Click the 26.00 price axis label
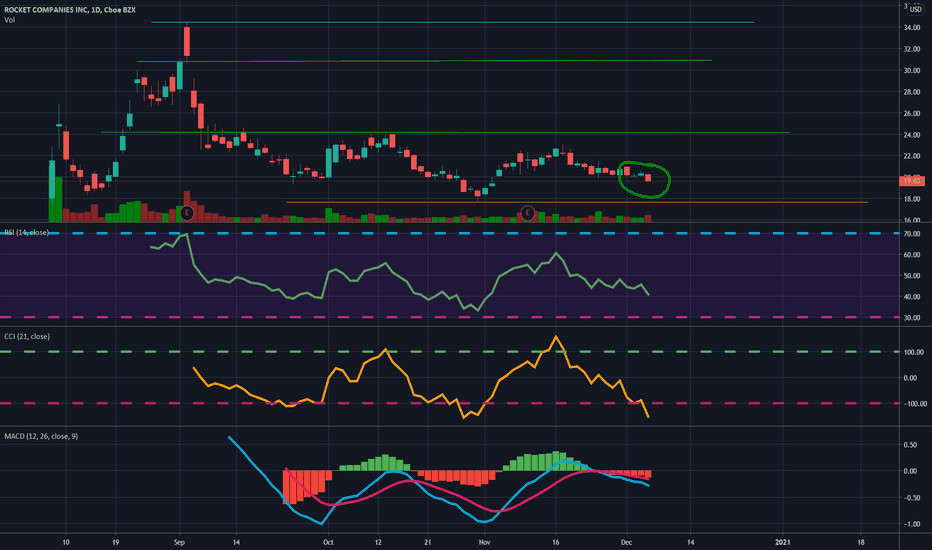Viewport: 932px width, 550px height. (912, 114)
